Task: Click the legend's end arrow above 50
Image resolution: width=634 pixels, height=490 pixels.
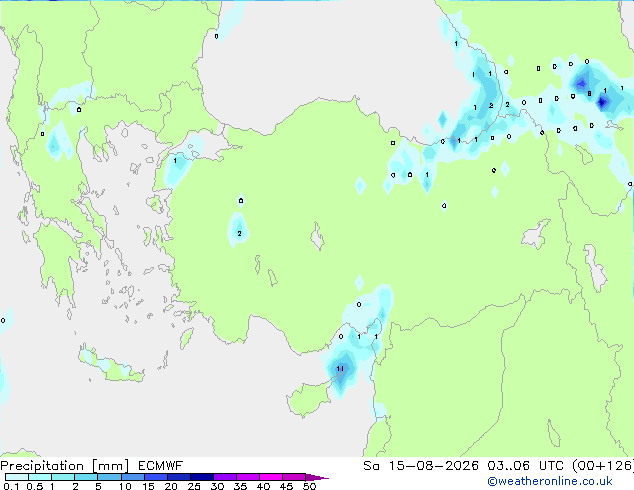Action: [317, 477]
